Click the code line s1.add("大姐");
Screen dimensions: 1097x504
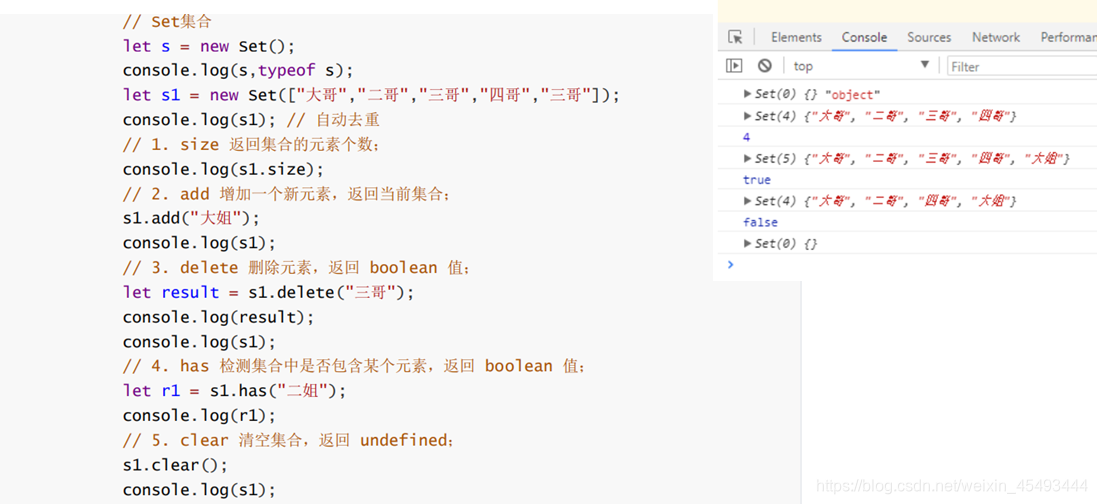click(191, 218)
